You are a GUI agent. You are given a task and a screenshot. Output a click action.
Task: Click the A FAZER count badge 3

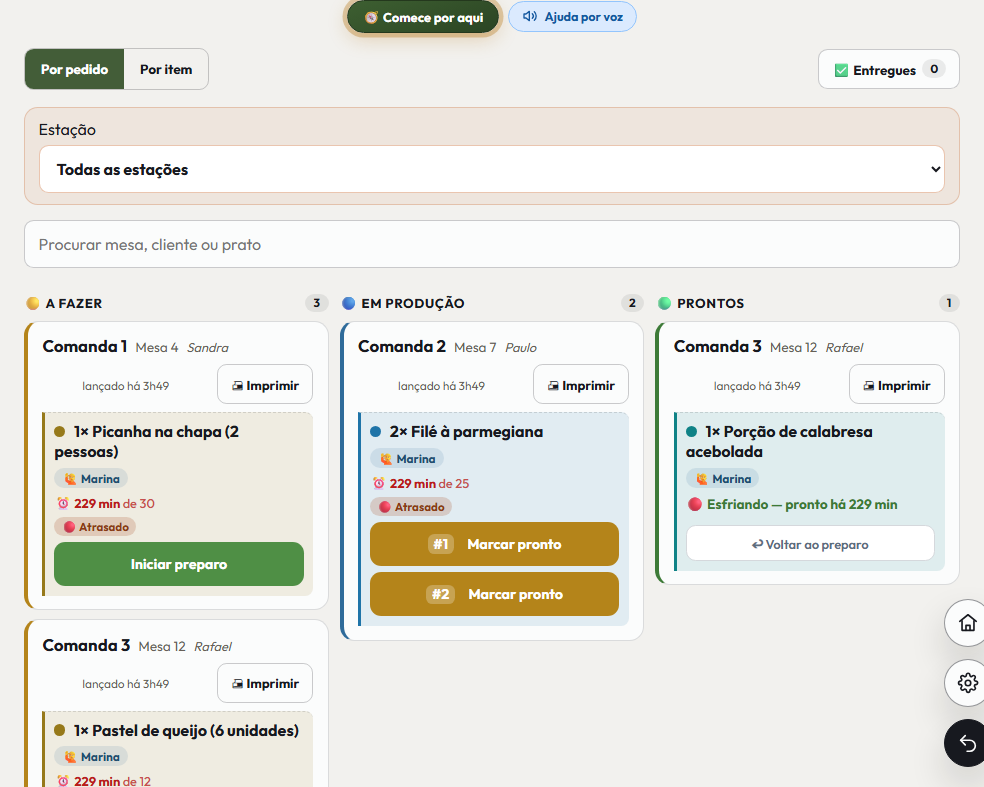coord(317,303)
